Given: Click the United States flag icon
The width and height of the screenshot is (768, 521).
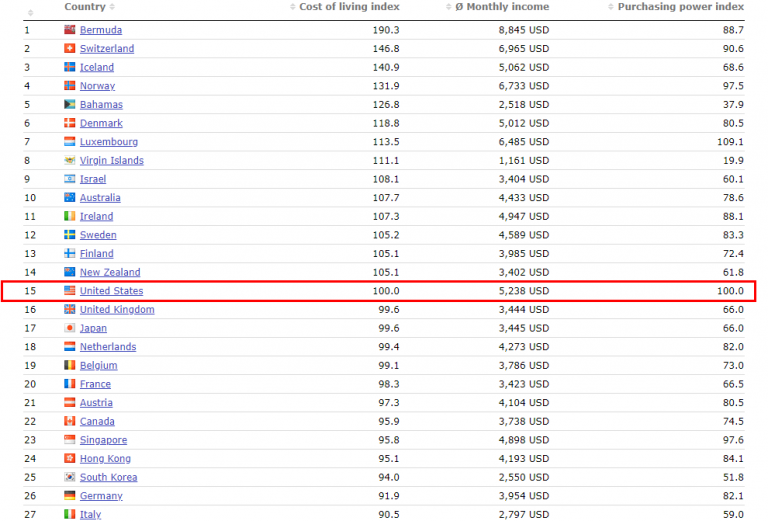Looking at the screenshot, I should point(70,290).
